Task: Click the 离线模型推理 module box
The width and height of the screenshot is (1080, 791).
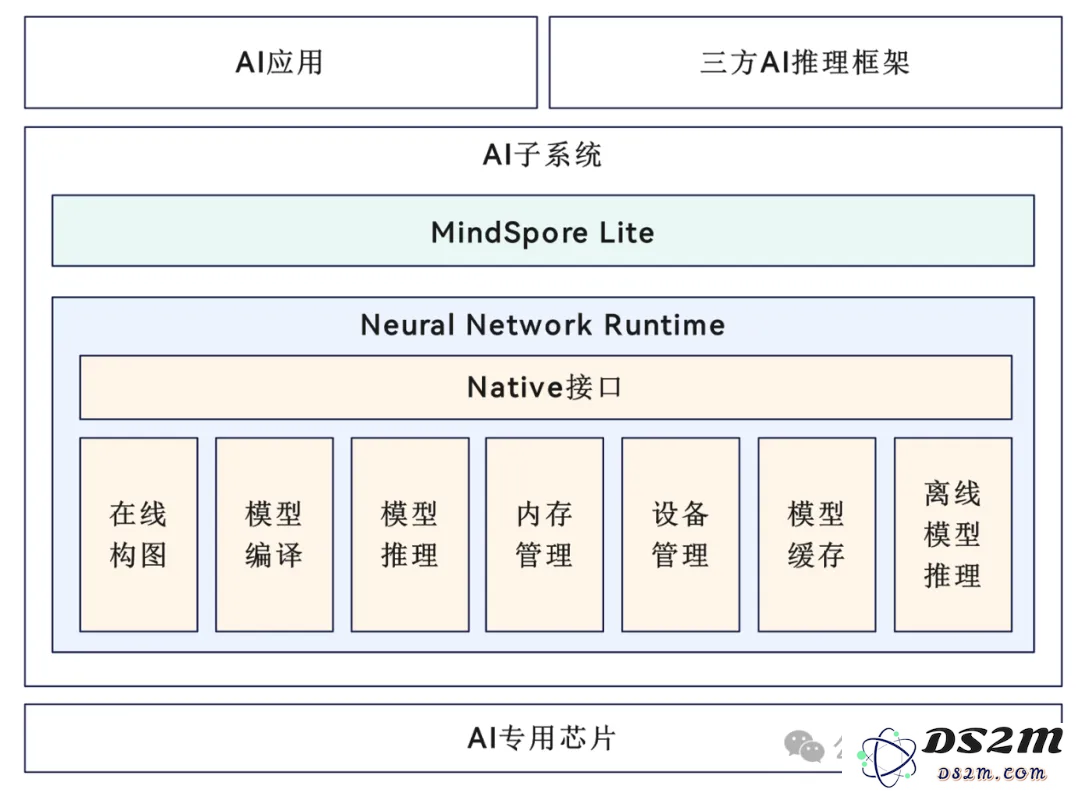Action: click(x=953, y=535)
